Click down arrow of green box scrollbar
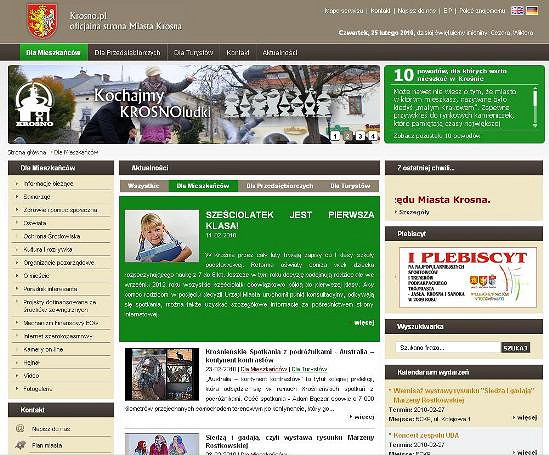Screen dimensions: 549x455 click(535, 125)
